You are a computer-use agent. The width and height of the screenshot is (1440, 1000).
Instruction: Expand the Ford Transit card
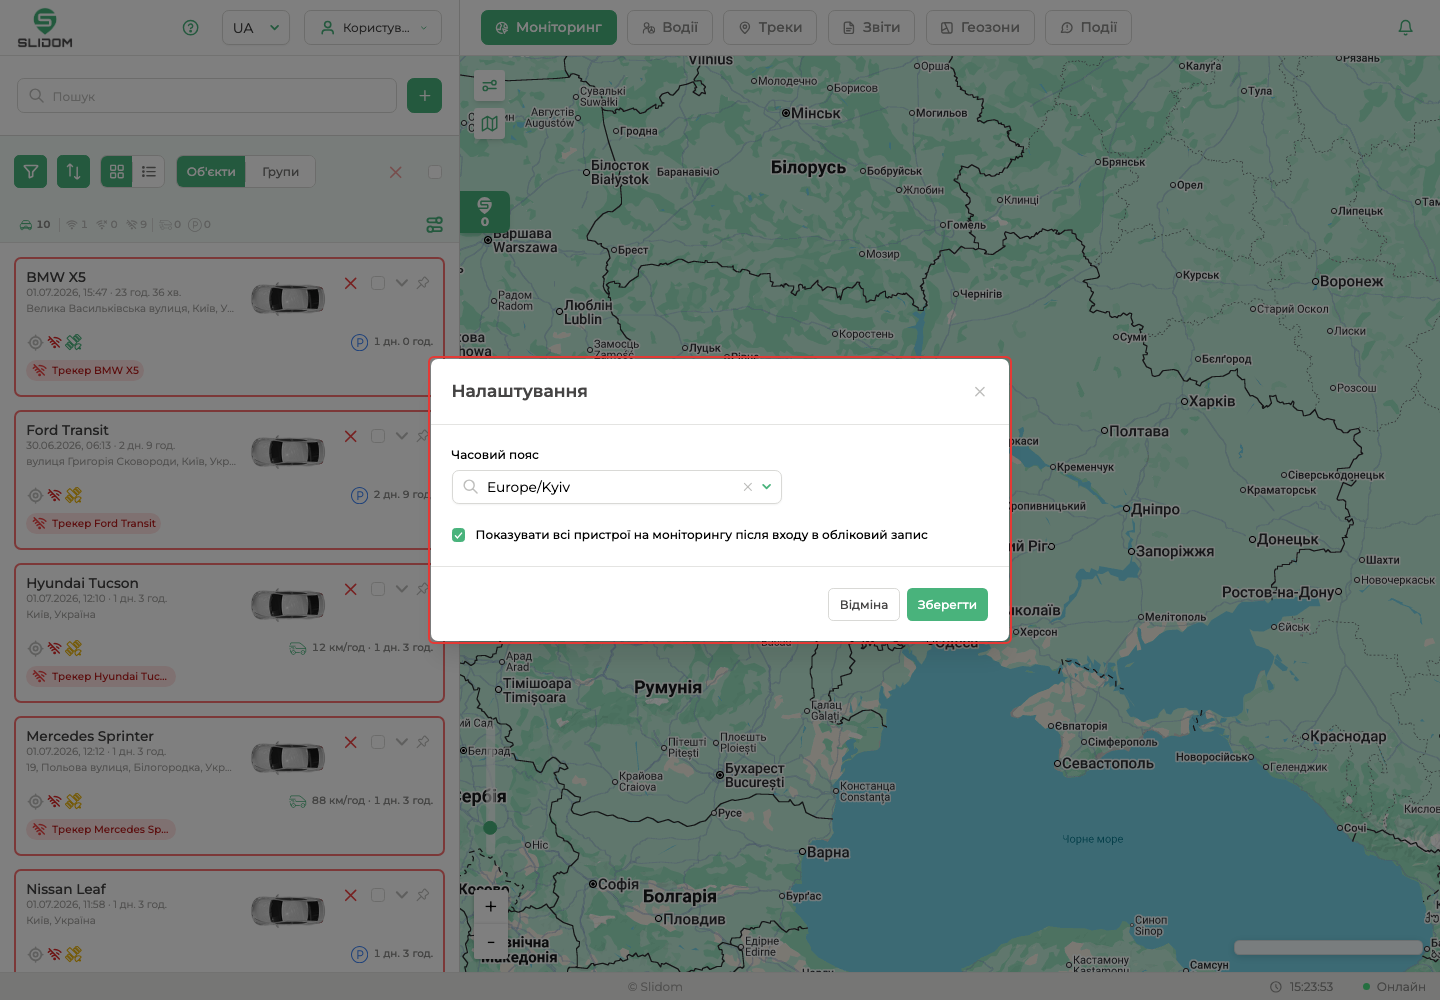(x=402, y=436)
